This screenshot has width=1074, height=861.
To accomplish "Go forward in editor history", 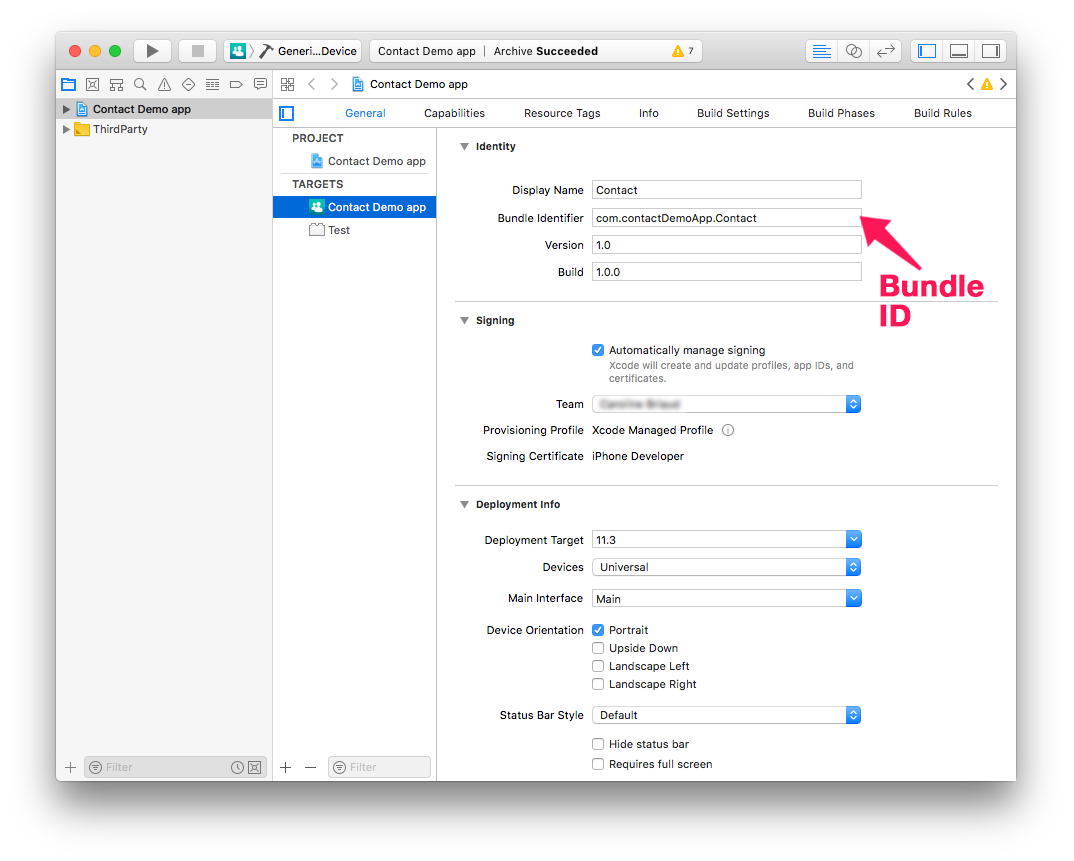I will [x=334, y=84].
